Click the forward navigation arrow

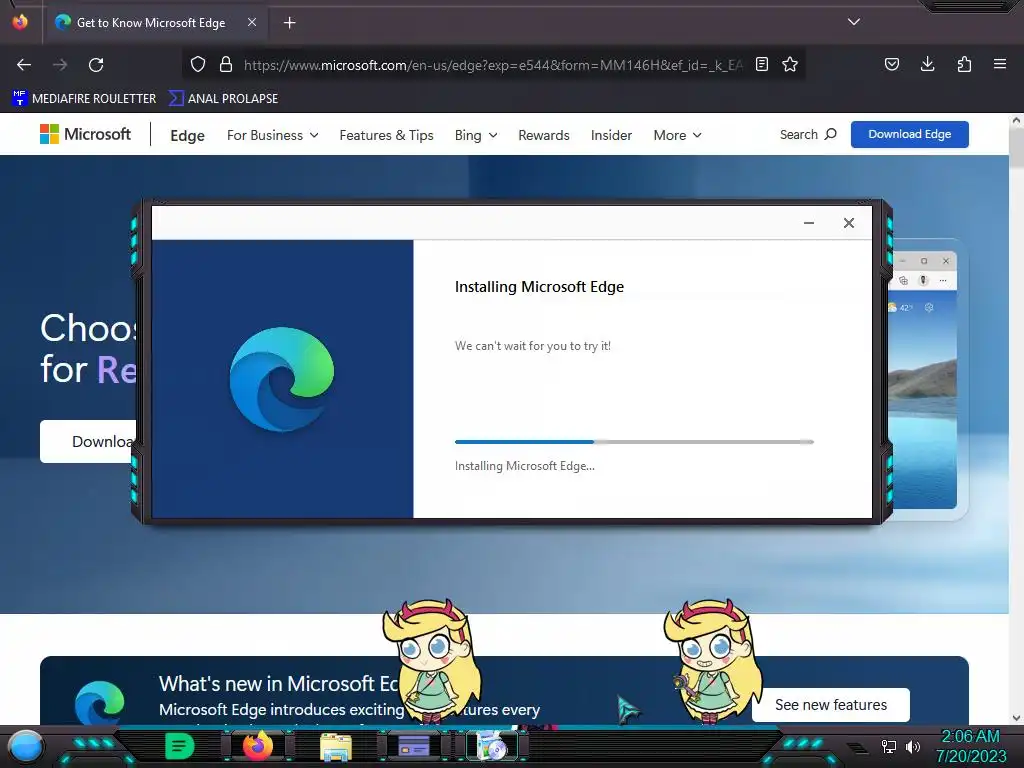click(60, 65)
